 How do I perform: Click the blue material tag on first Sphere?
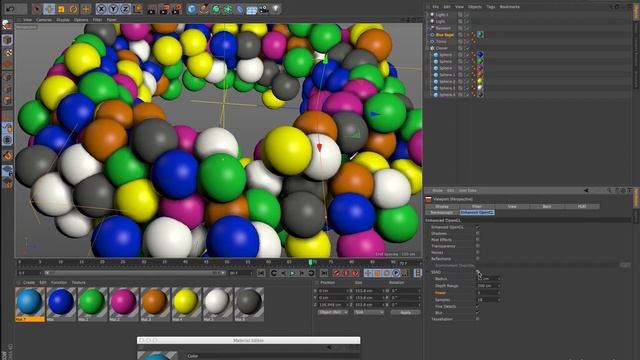click(x=480, y=55)
